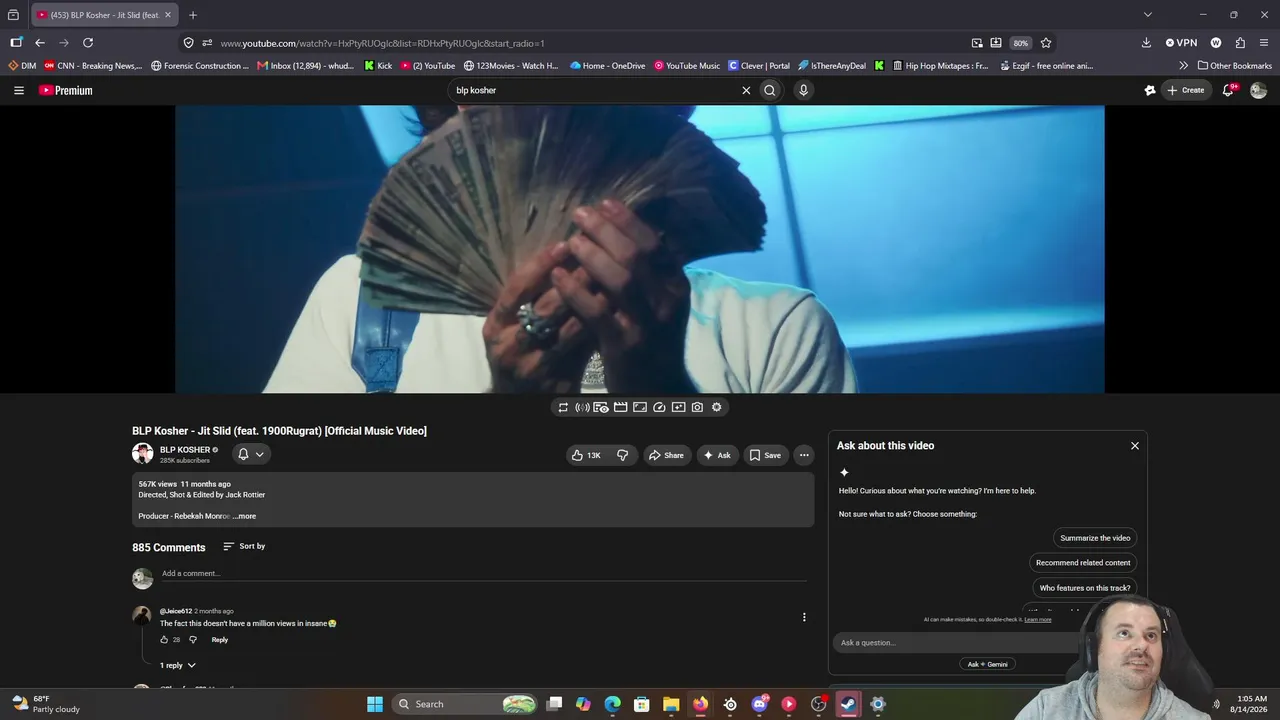
Task: Click the clapperboard icon under the video
Action: coord(621,407)
